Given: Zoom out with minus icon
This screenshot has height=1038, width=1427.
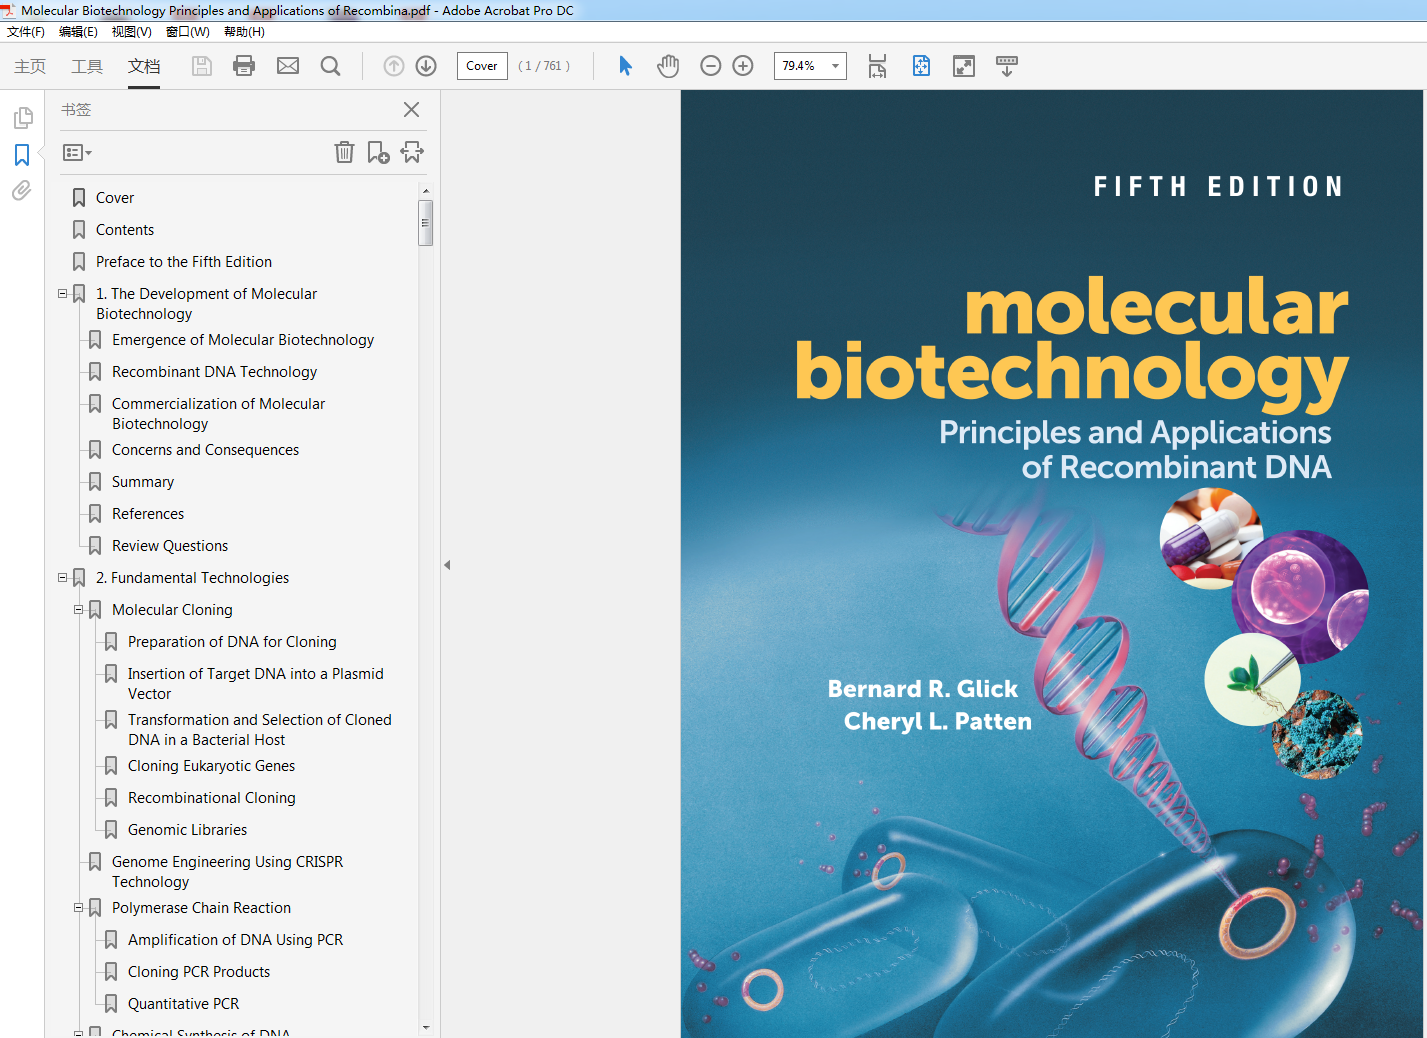Looking at the screenshot, I should coord(711,66).
